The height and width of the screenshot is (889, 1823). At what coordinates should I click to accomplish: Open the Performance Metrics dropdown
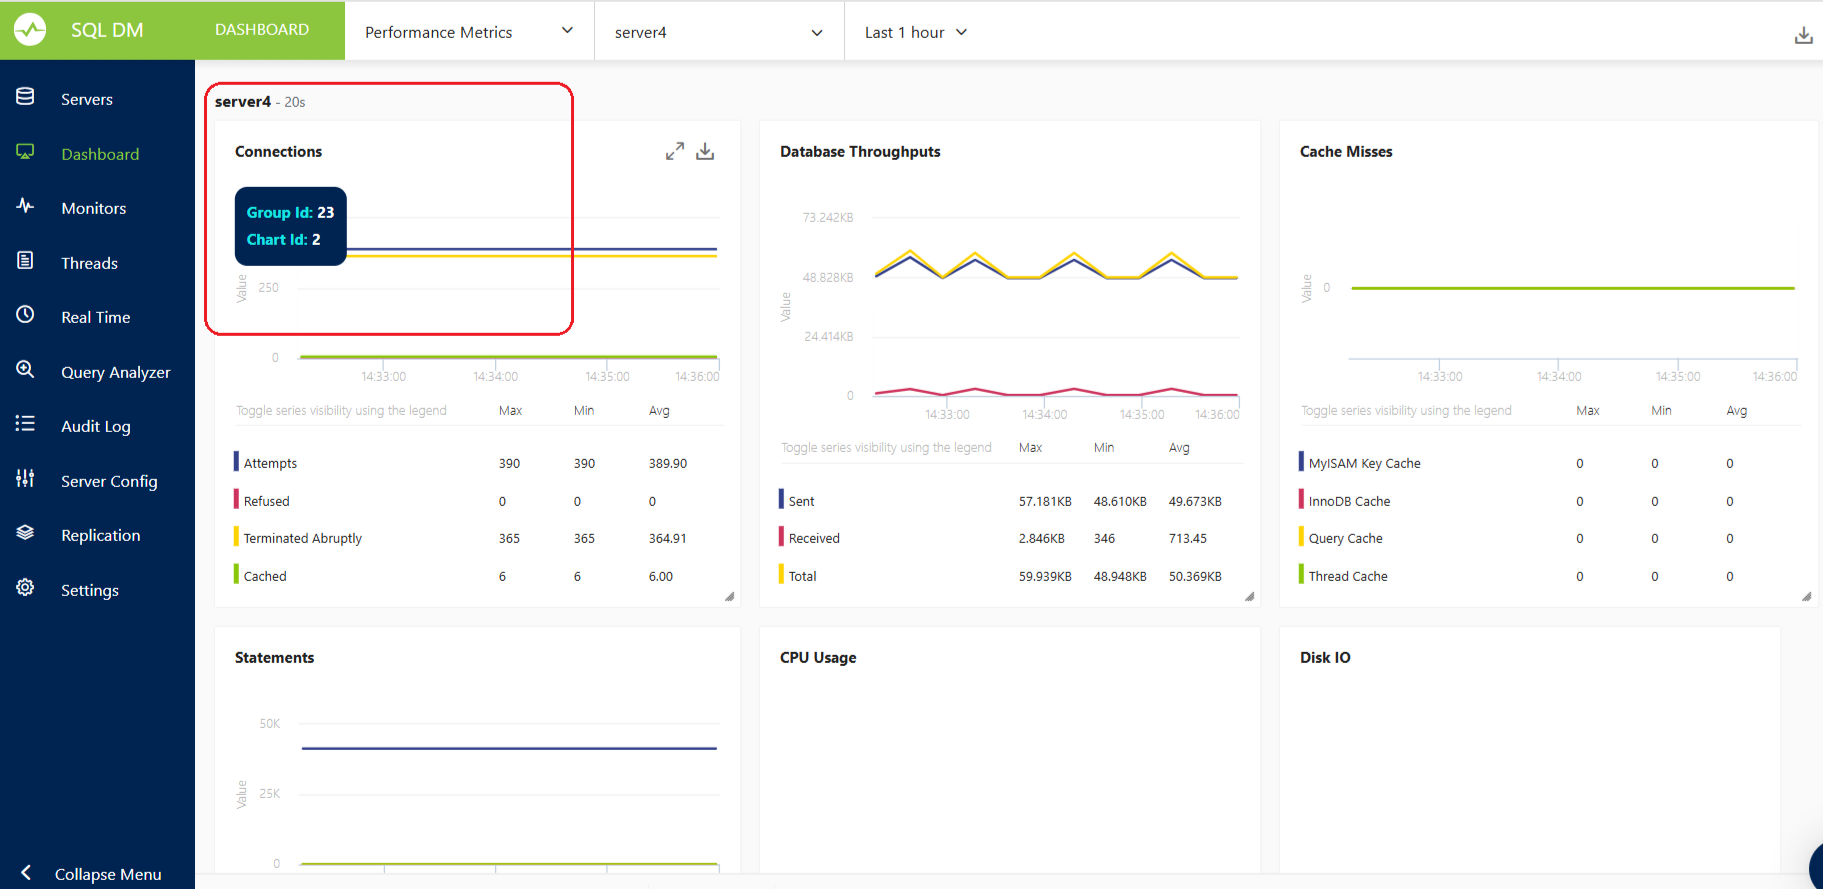click(x=468, y=32)
